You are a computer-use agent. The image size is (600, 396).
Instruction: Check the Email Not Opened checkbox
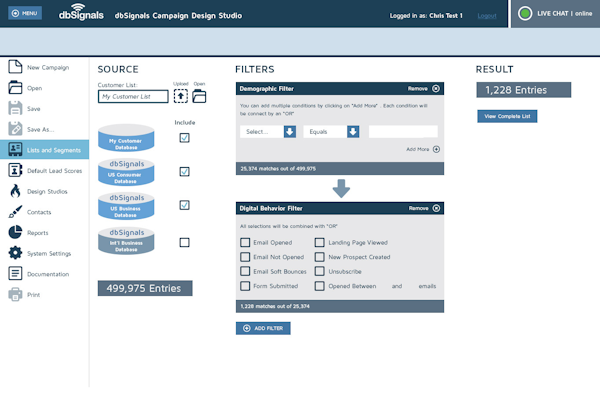[245, 257]
